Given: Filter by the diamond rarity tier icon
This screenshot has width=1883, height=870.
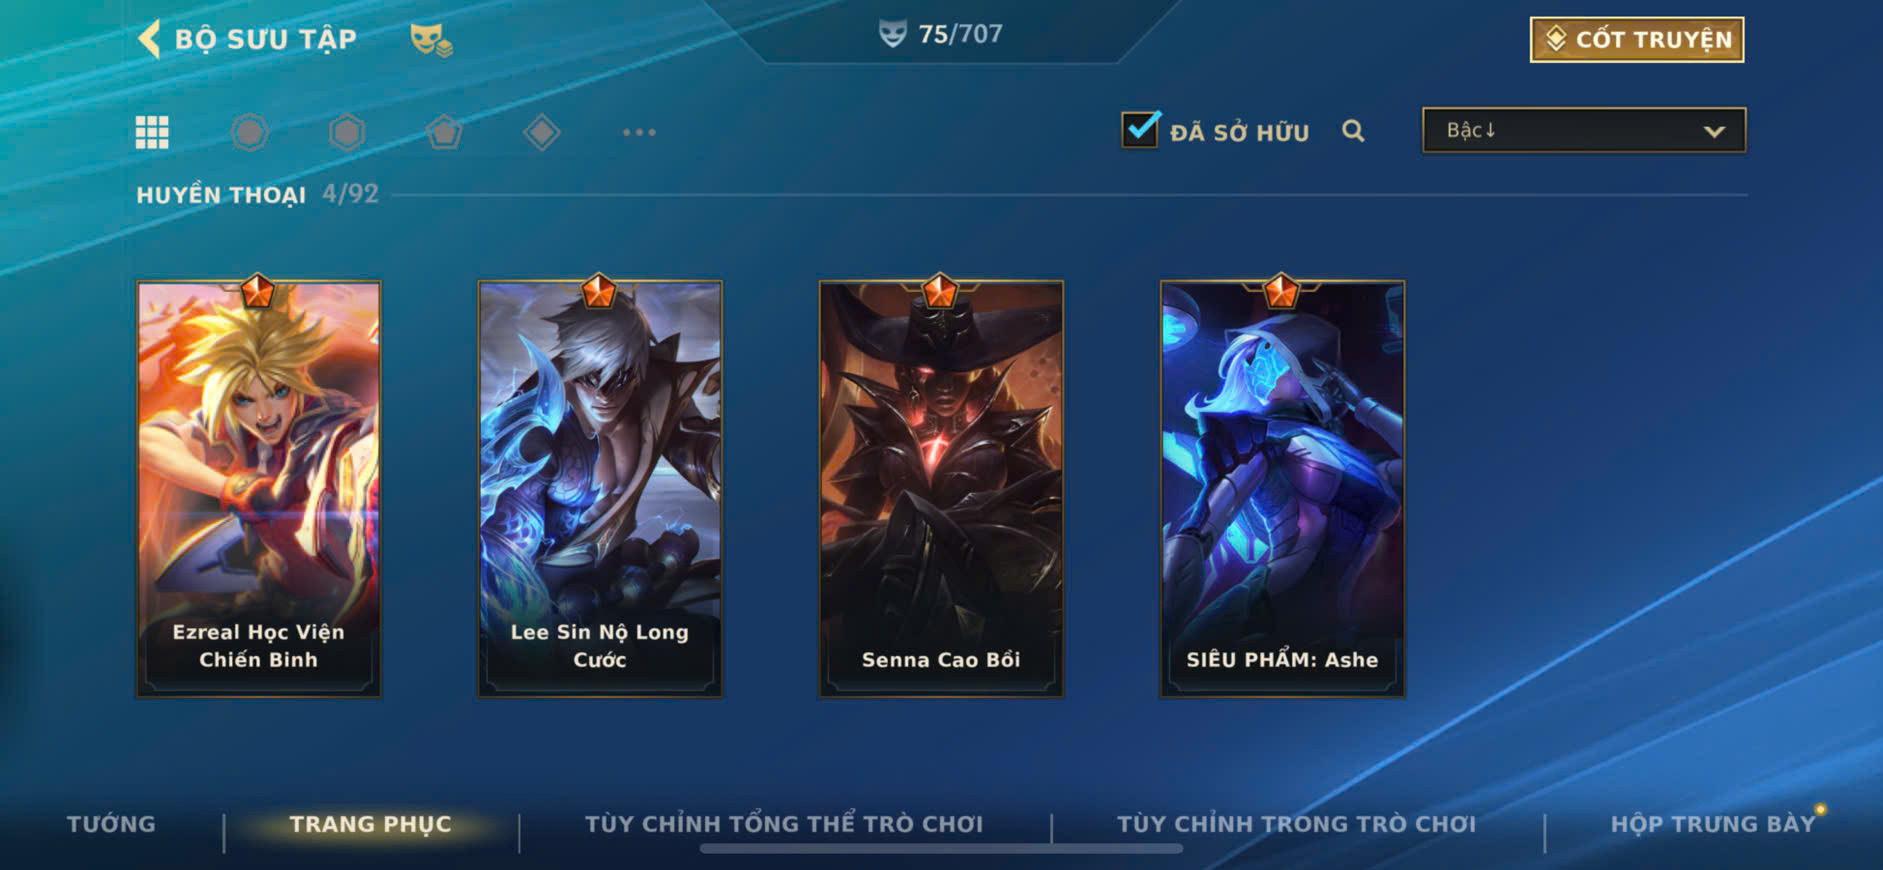Looking at the screenshot, I should pos(541,132).
